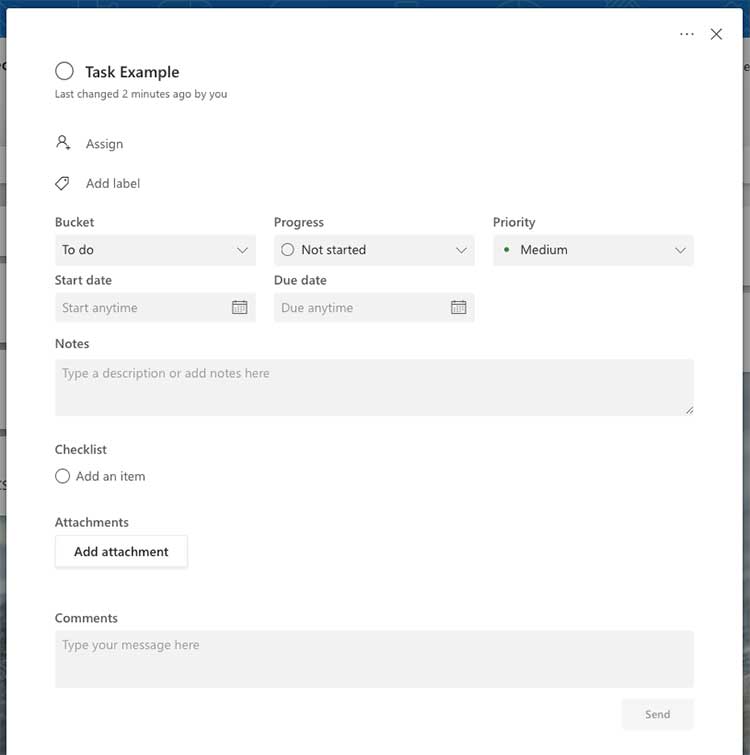Open the Due date calendar icon
Viewport: 750px width, 755px height.
(x=458, y=307)
